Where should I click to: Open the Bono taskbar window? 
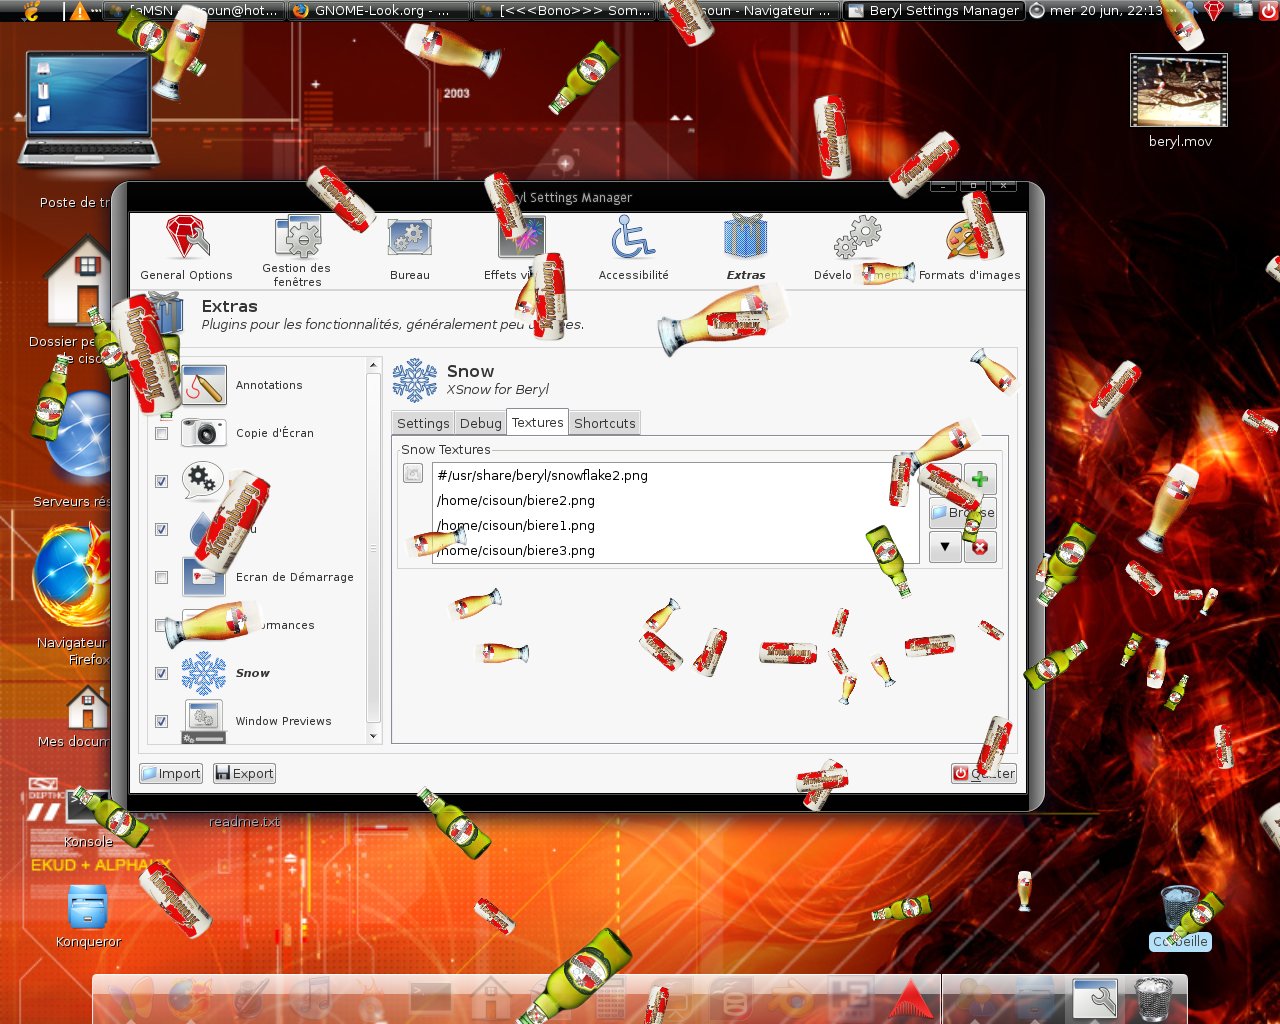click(564, 11)
